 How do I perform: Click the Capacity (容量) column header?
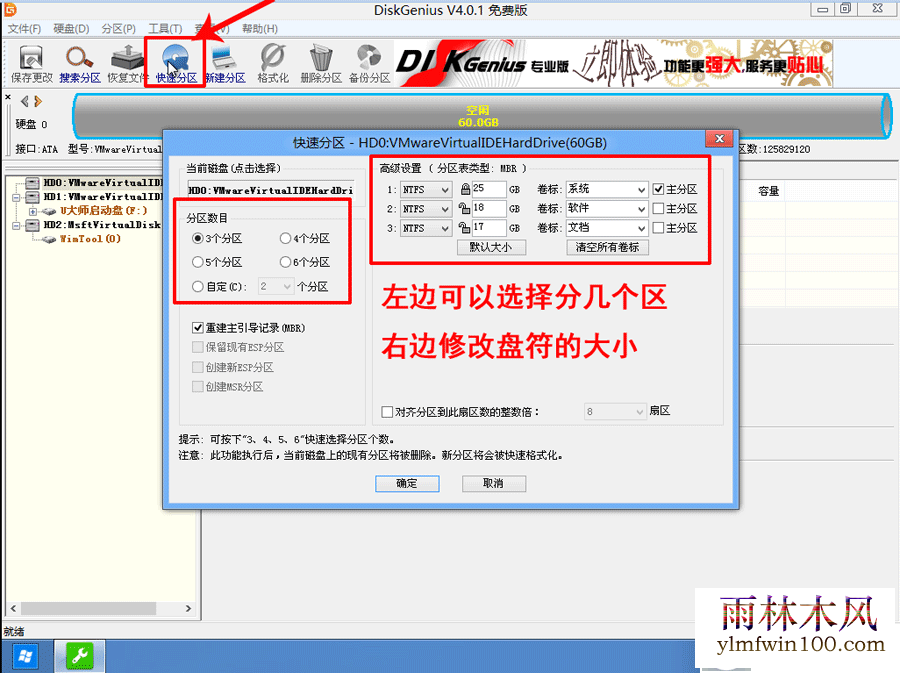pyautogui.click(x=769, y=191)
